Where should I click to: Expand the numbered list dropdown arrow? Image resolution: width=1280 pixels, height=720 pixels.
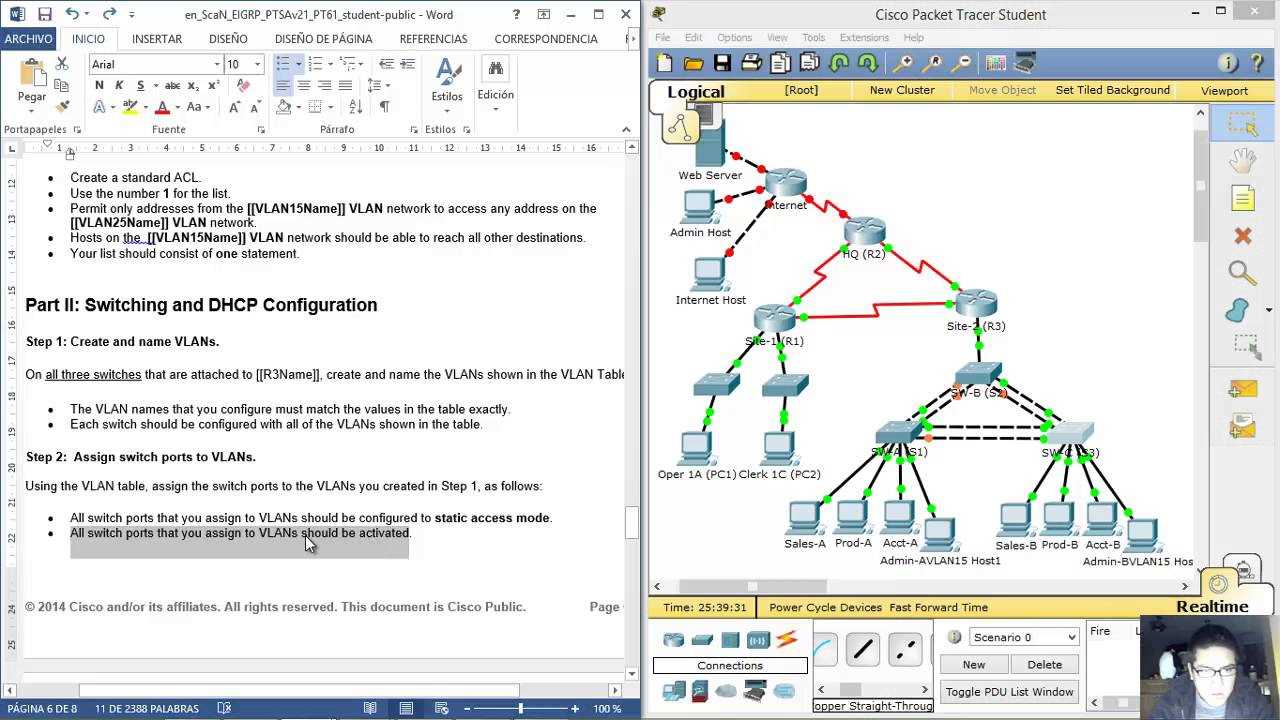[328, 64]
